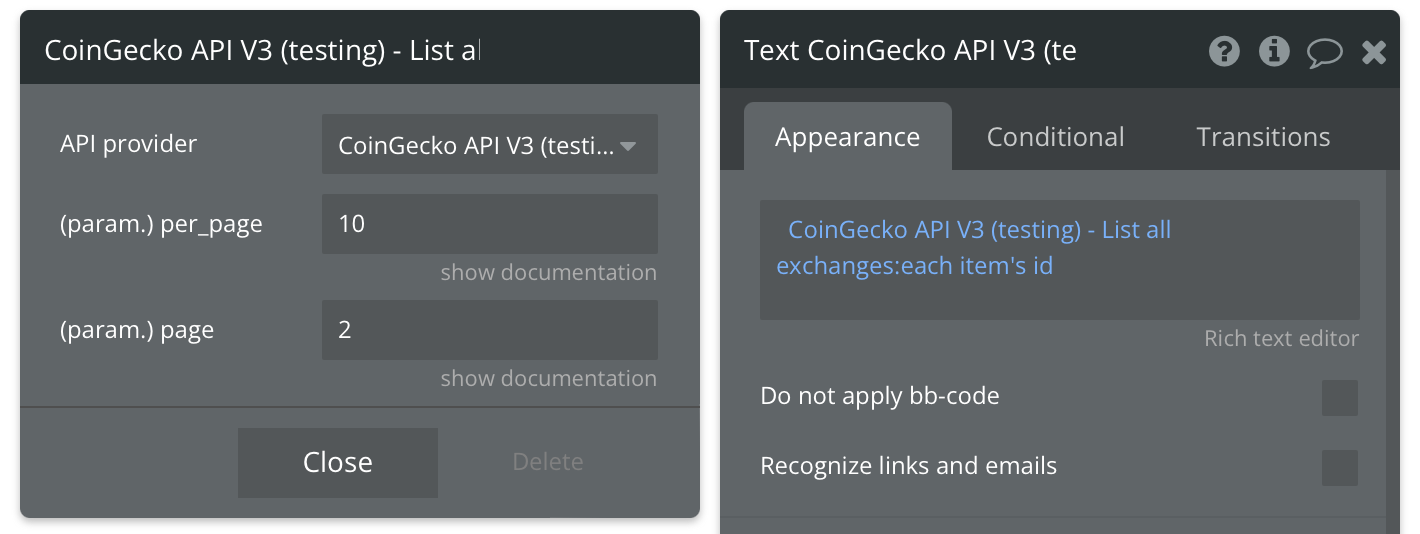The image size is (1420, 534).
Task: Click the blue dynamic expression text
Action: (x=974, y=248)
